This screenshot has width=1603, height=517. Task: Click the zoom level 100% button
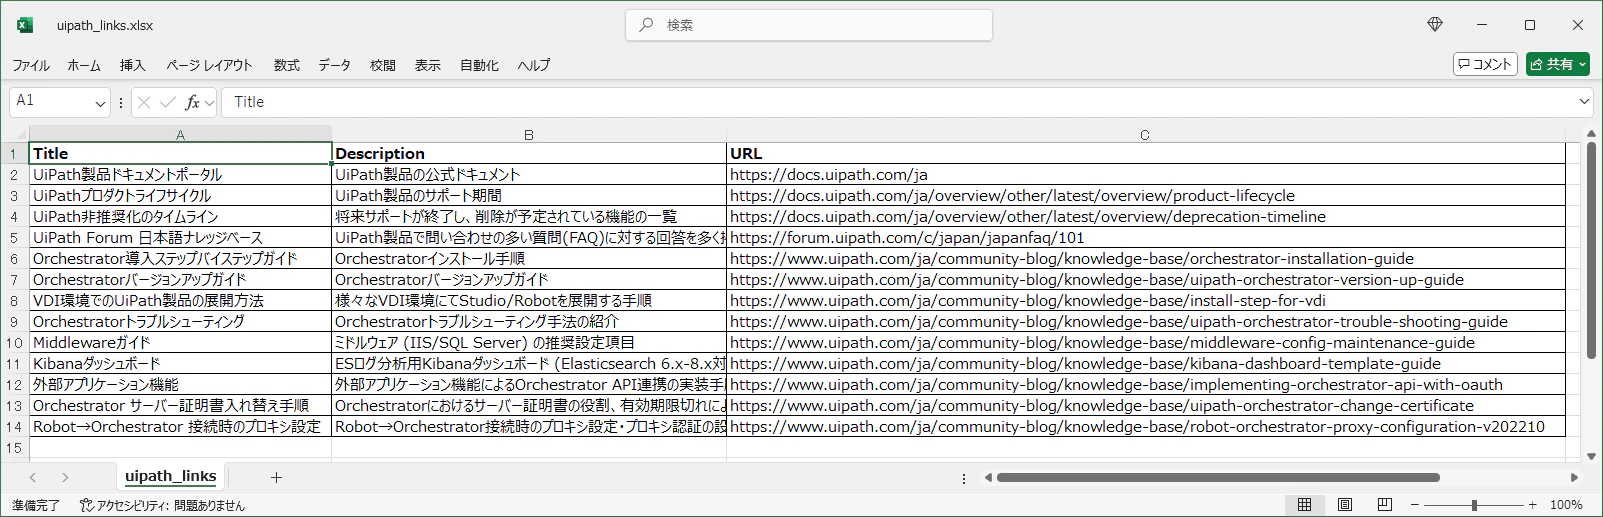[x=1566, y=505]
